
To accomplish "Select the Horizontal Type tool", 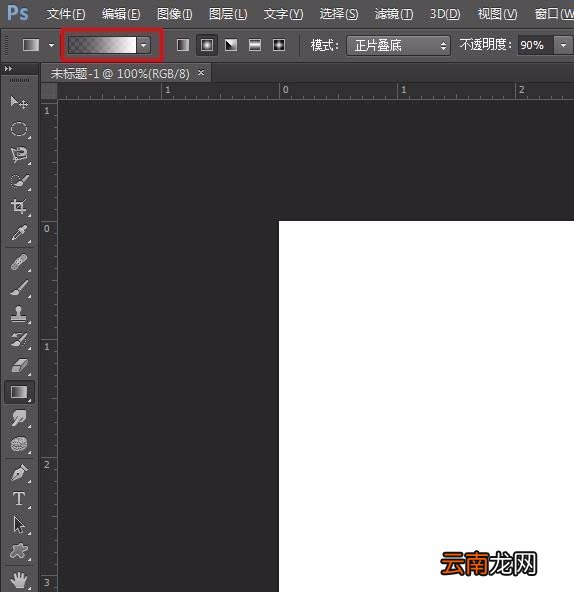I will click(19, 499).
